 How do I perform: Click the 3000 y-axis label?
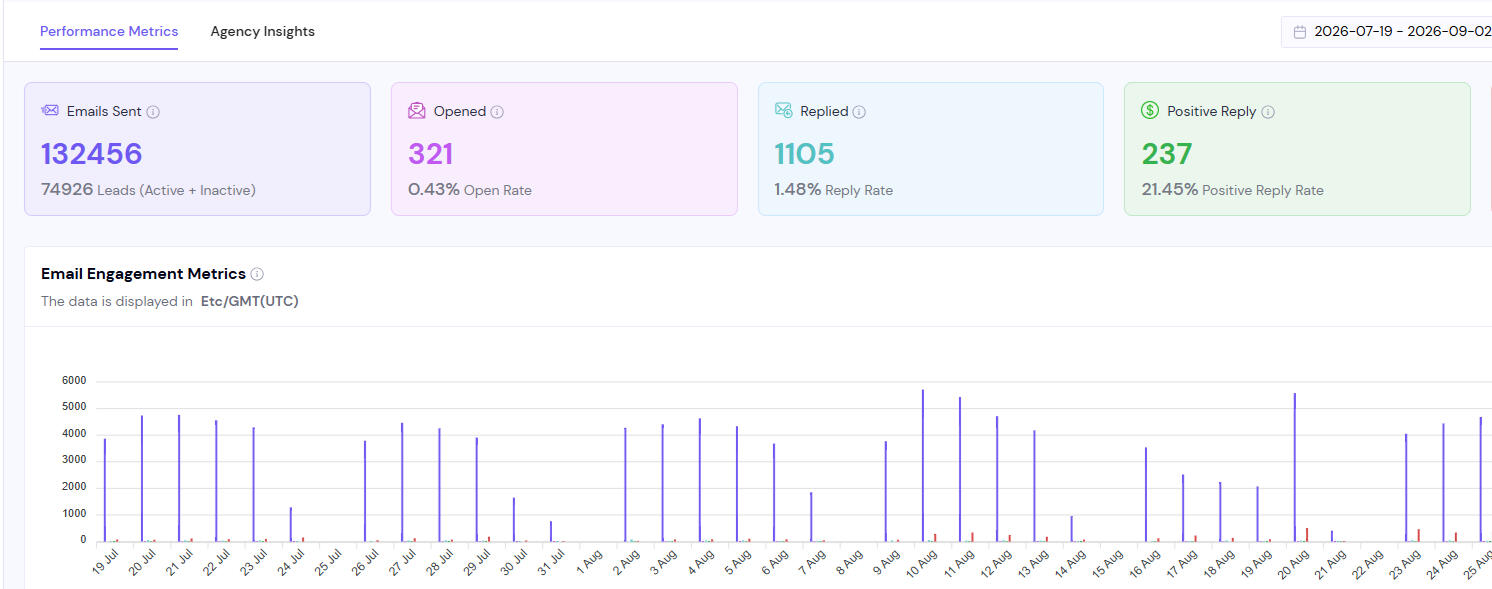[x=74, y=461]
